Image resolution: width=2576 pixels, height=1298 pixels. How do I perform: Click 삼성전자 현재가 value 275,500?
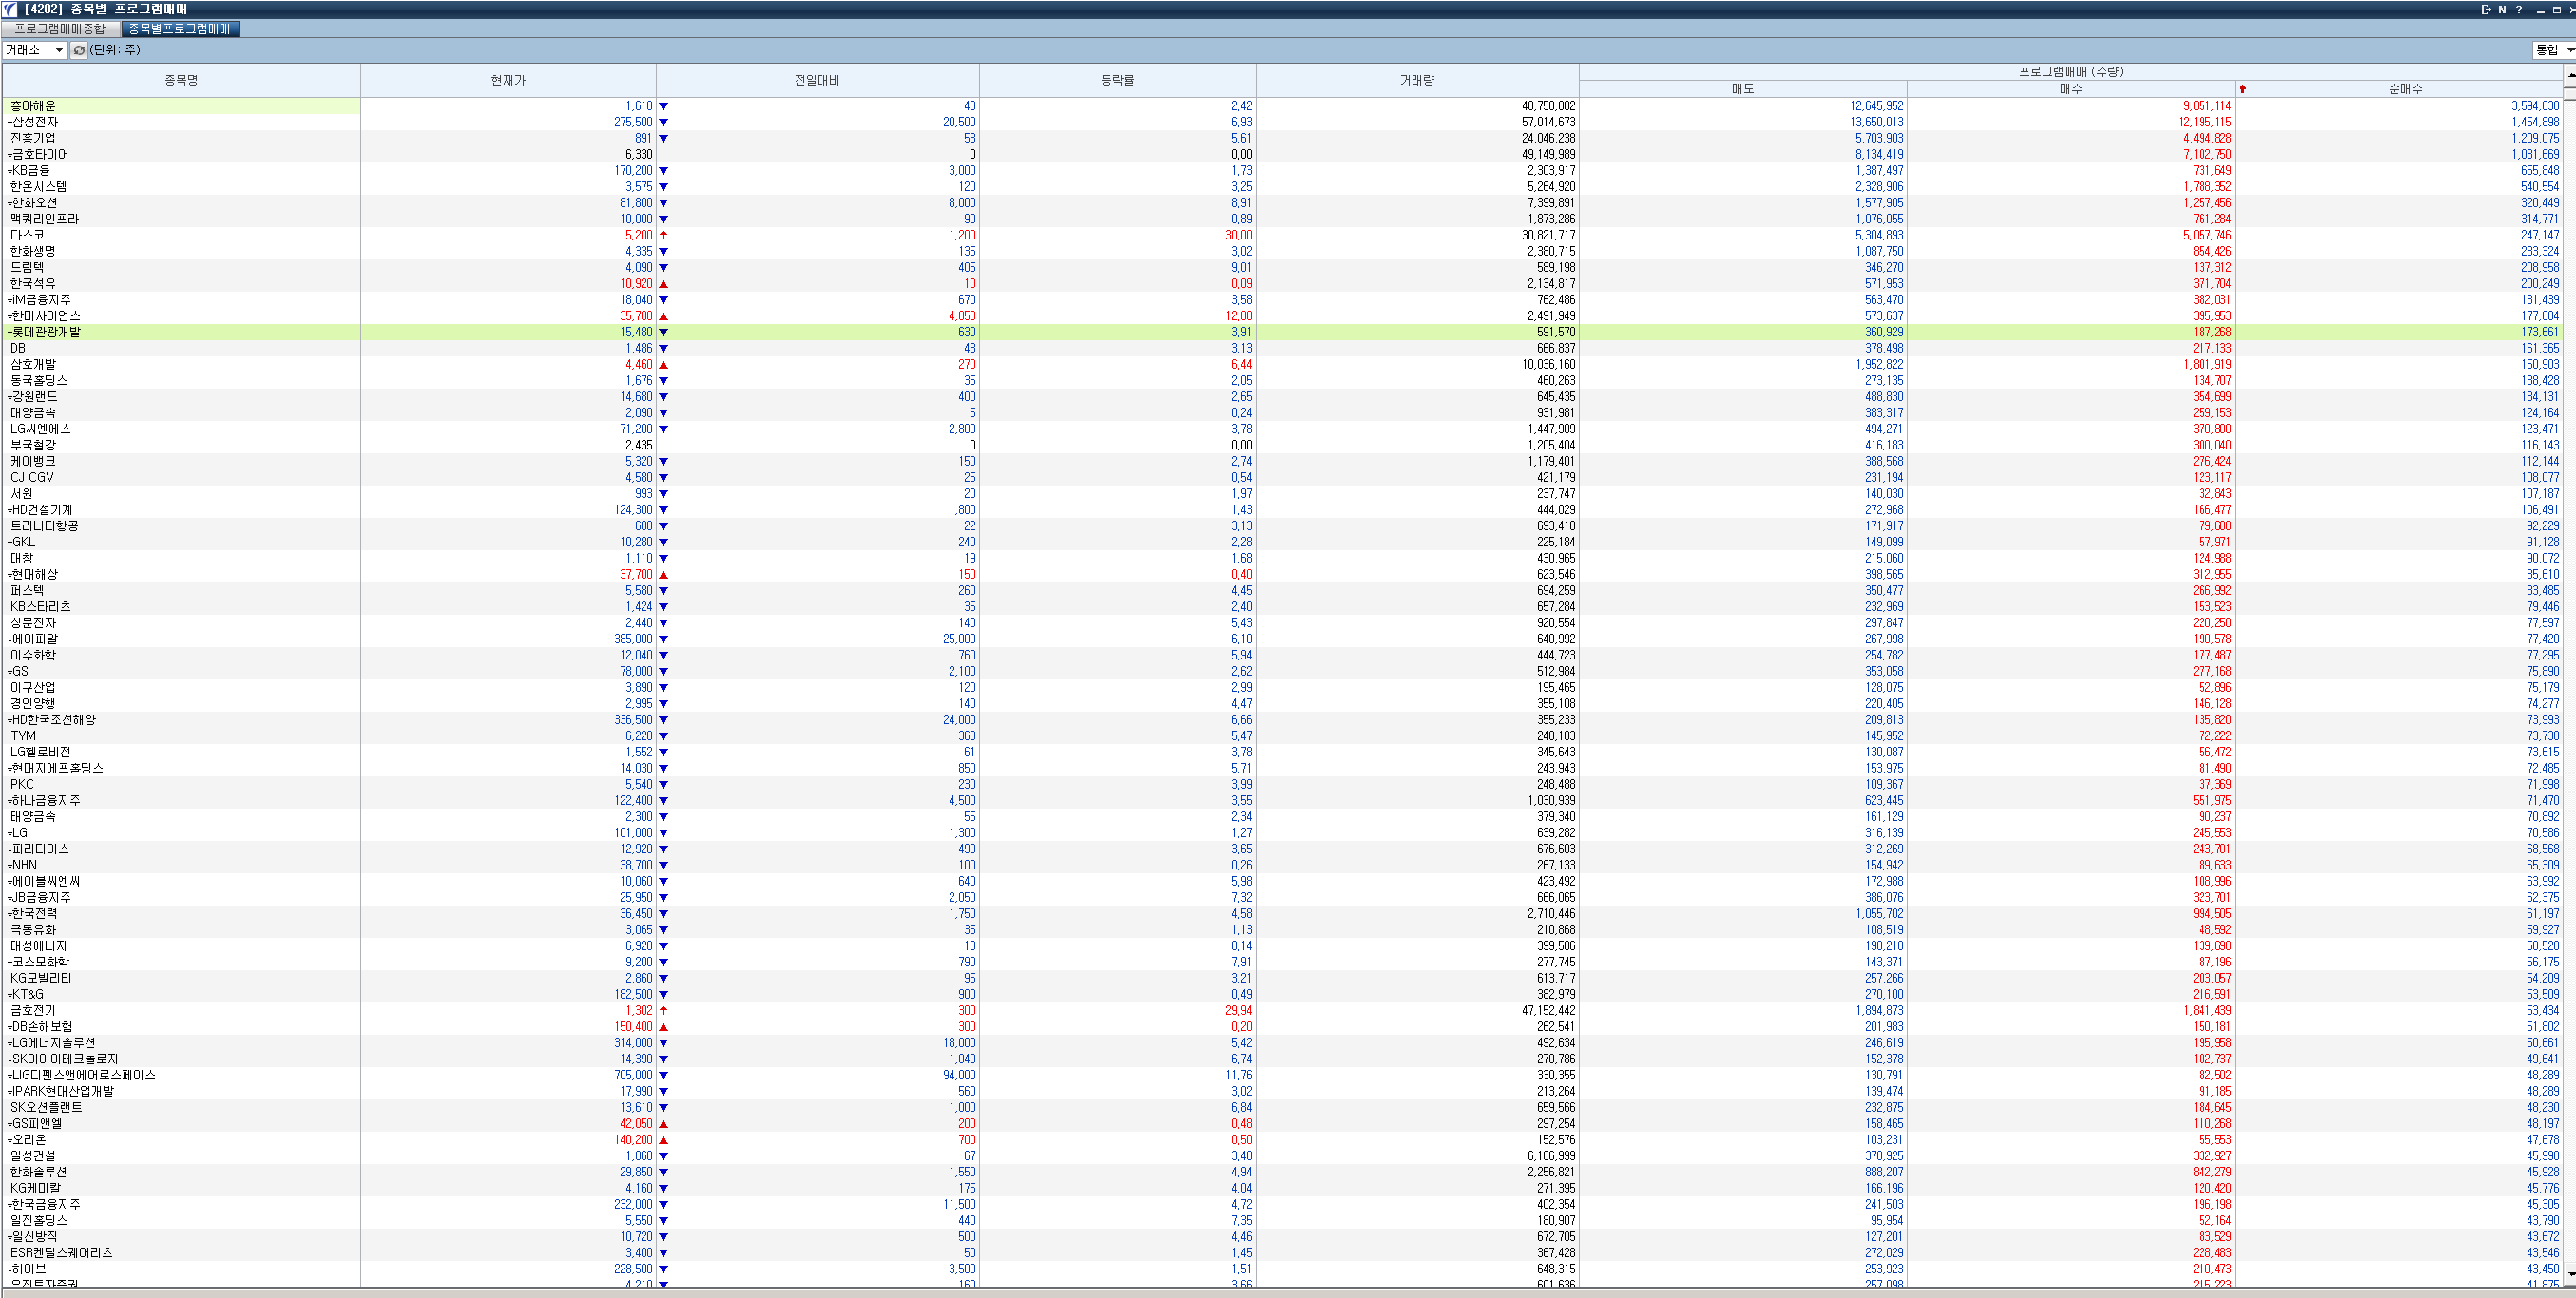[x=633, y=122]
